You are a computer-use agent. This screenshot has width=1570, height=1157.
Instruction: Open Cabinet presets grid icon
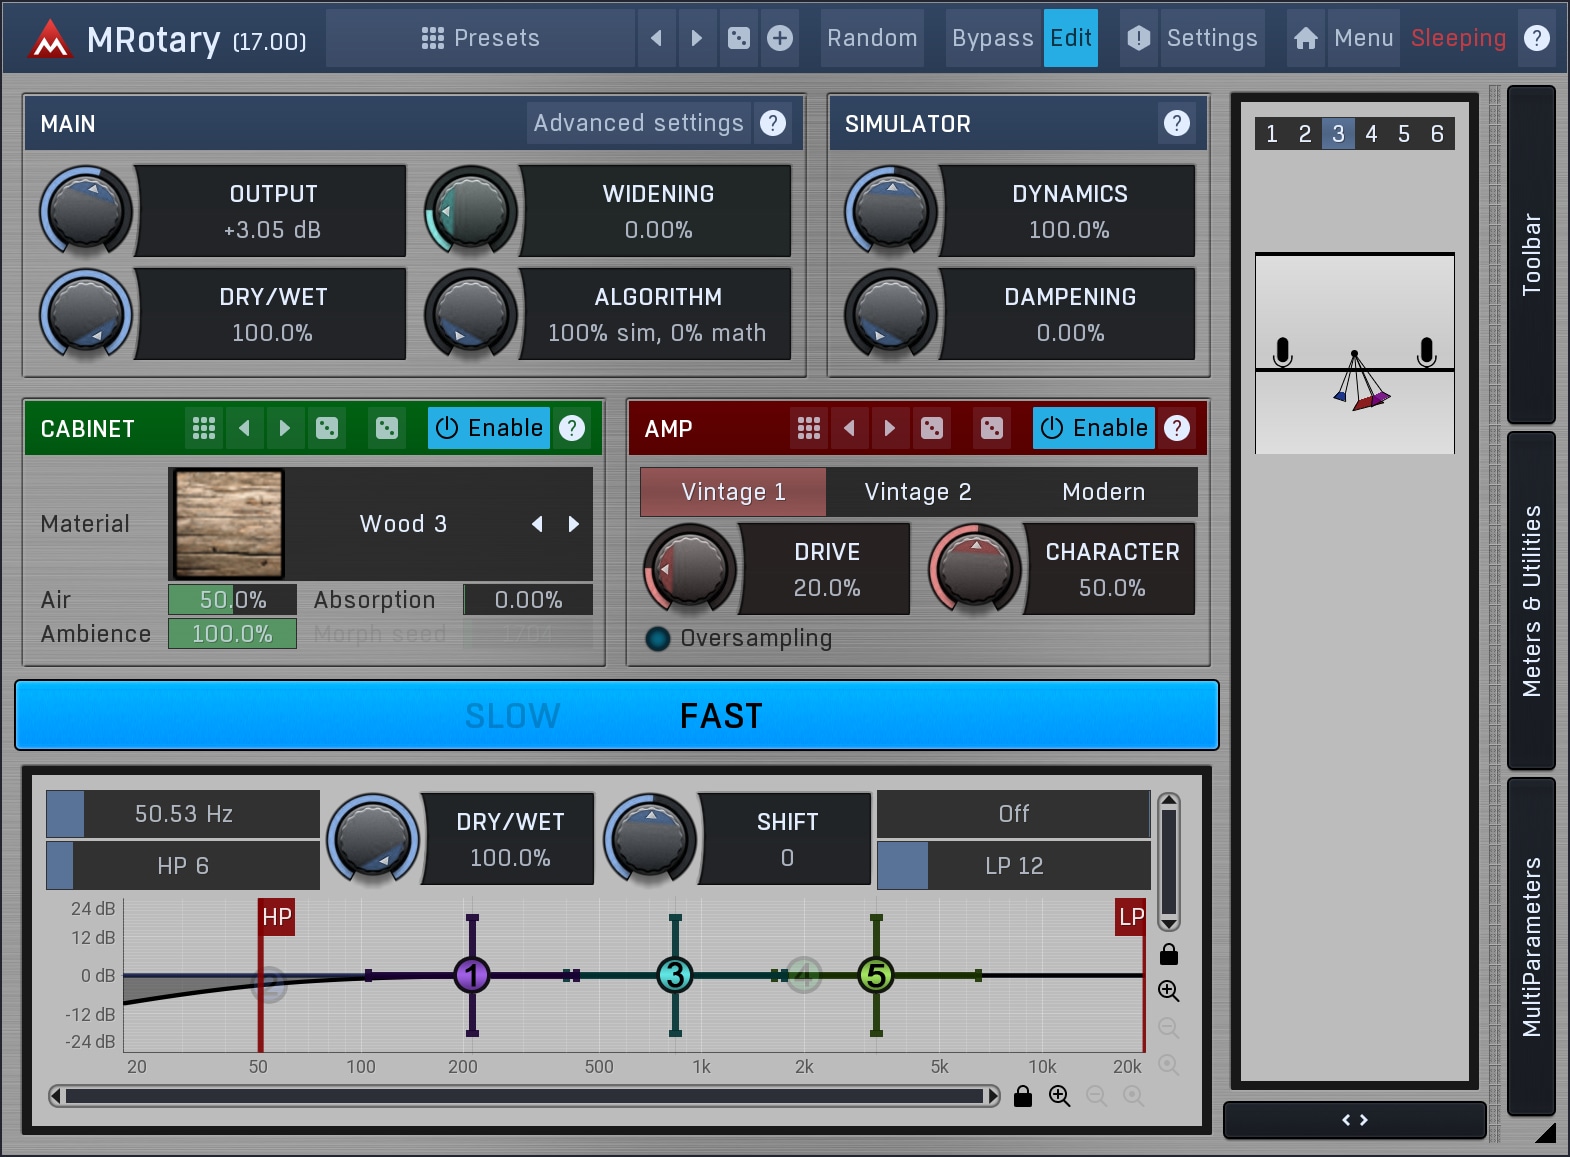click(x=204, y=428)
